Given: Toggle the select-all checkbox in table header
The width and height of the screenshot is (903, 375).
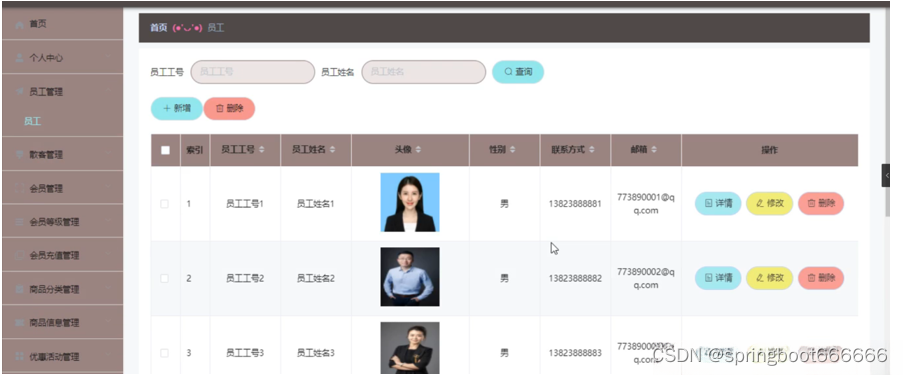Looking at the screenshot, I should [x=165, y=150].
